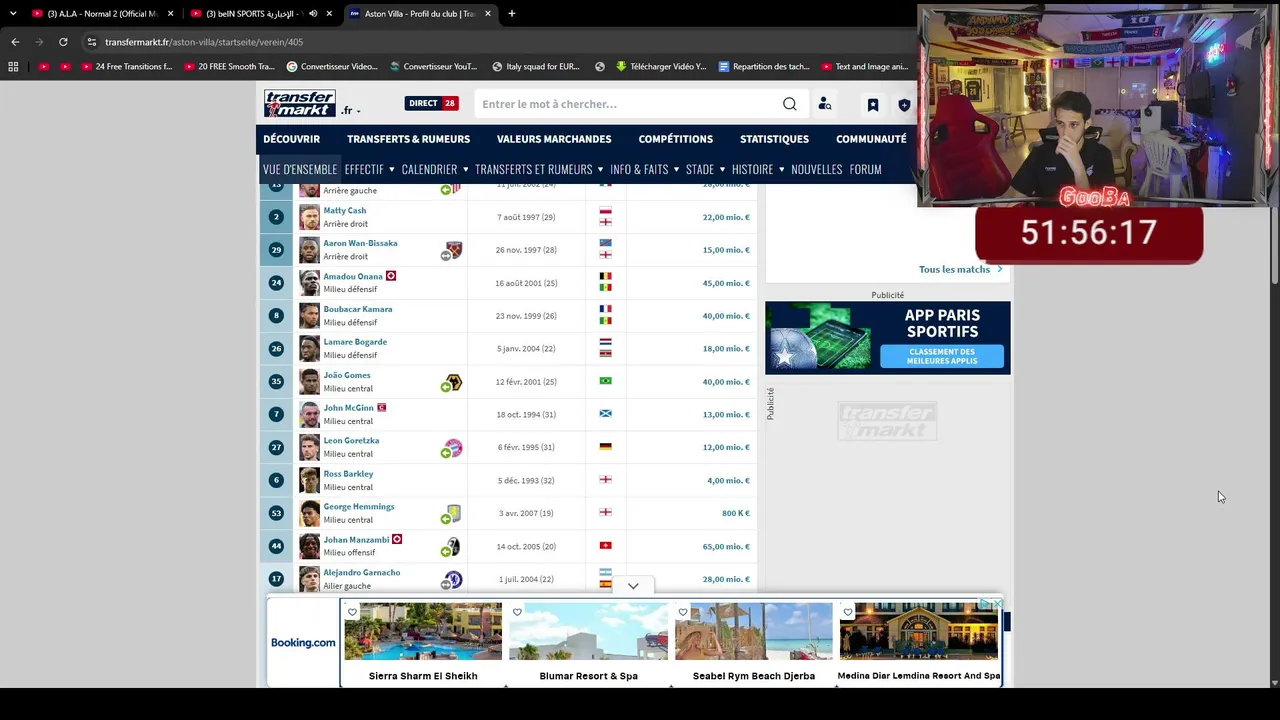Click the shield icon in site header
The height and width of the screenshot is (720, 1280).
point(904,105)
